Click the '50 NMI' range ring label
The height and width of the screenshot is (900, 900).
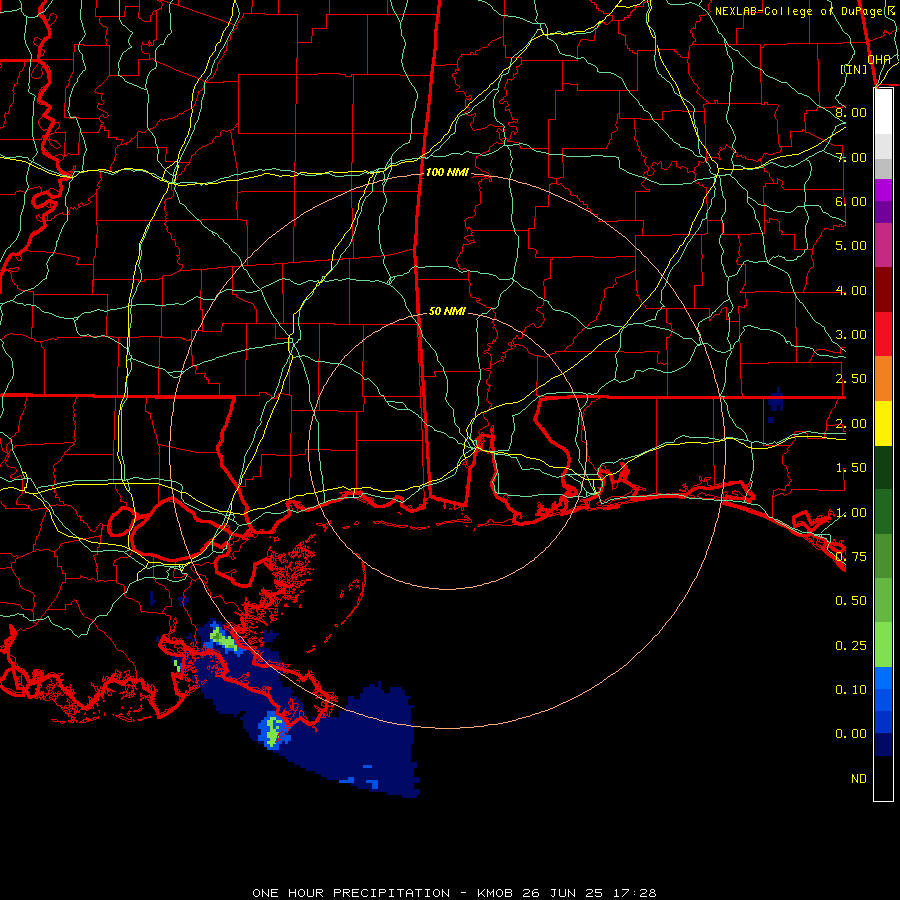tap(447, 311)
